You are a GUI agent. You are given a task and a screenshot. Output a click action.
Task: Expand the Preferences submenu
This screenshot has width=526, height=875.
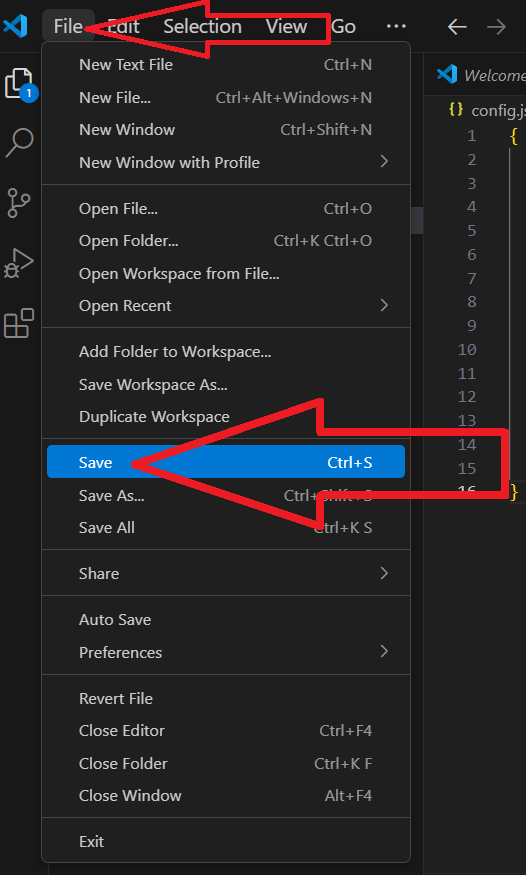pyautogui.click(x=226, y=652)
